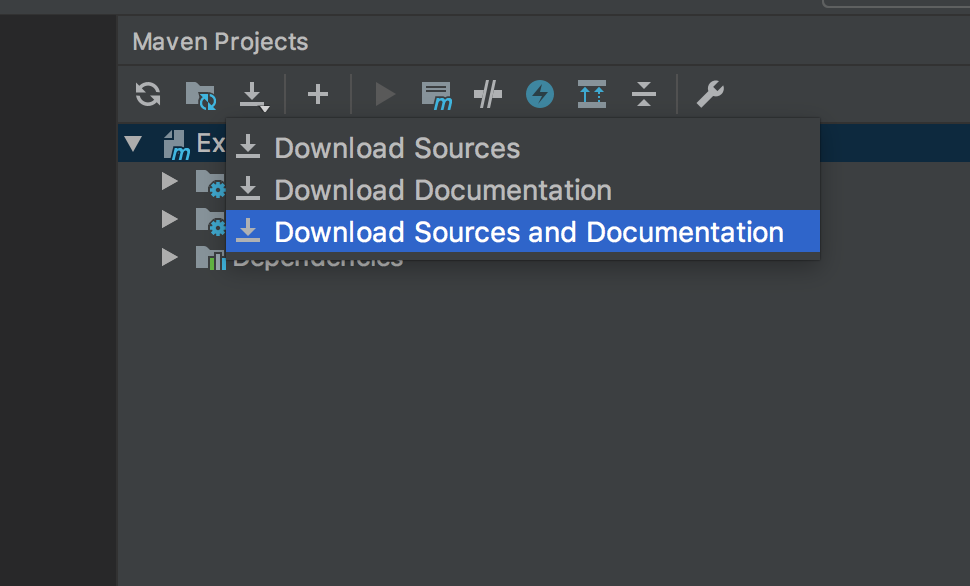Click the root Maven project file icon
Image resolution: width=970 pixels, height=586 pixels.
point(176,145)
